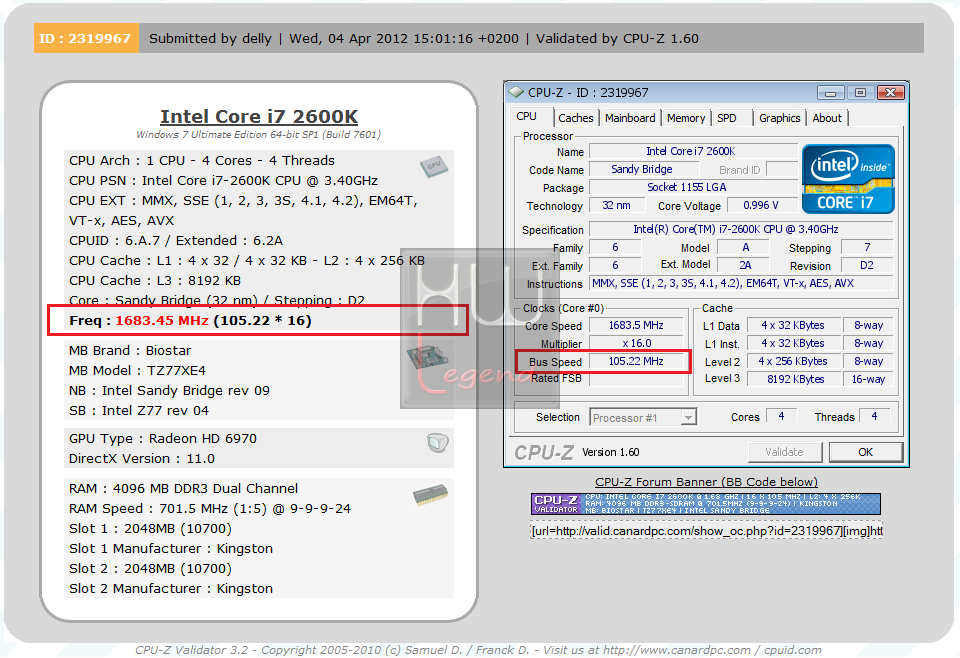Click the DirectX Version : 11.0 line

click(x=142, y=458)
